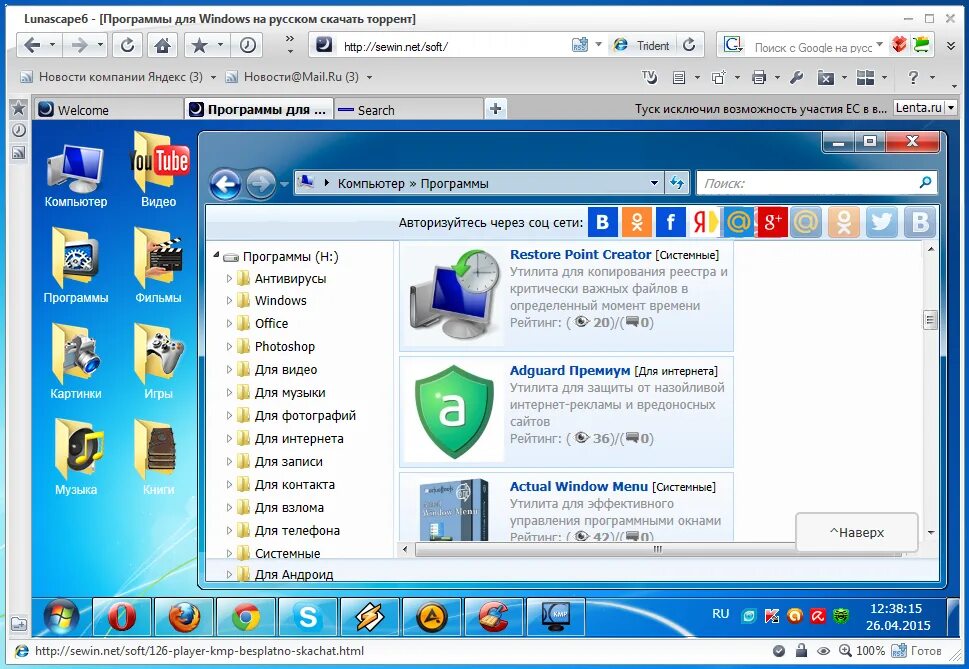Click the horizontal scrollbar under program list
The height and width of the screenshot is (669, 969).
[x=658, y=549]
